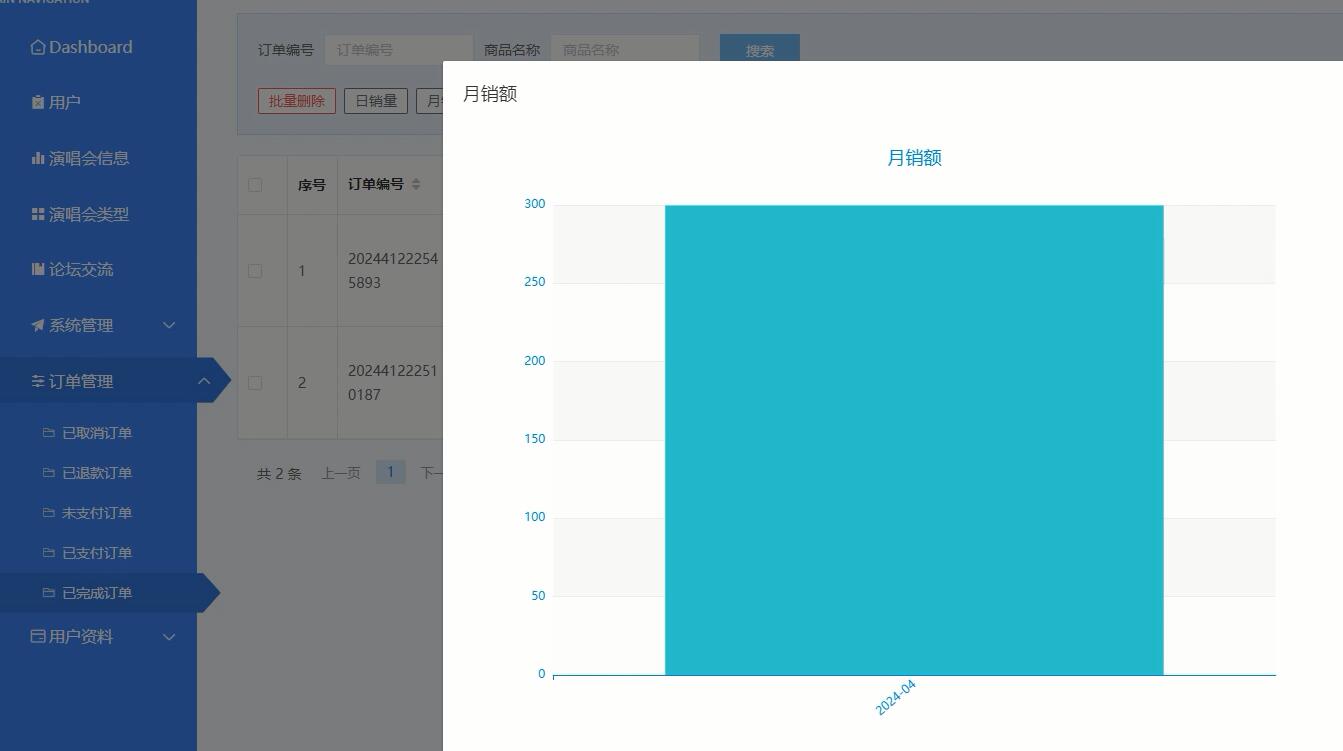Select page 1 in pagination

(x=390, y=472)
